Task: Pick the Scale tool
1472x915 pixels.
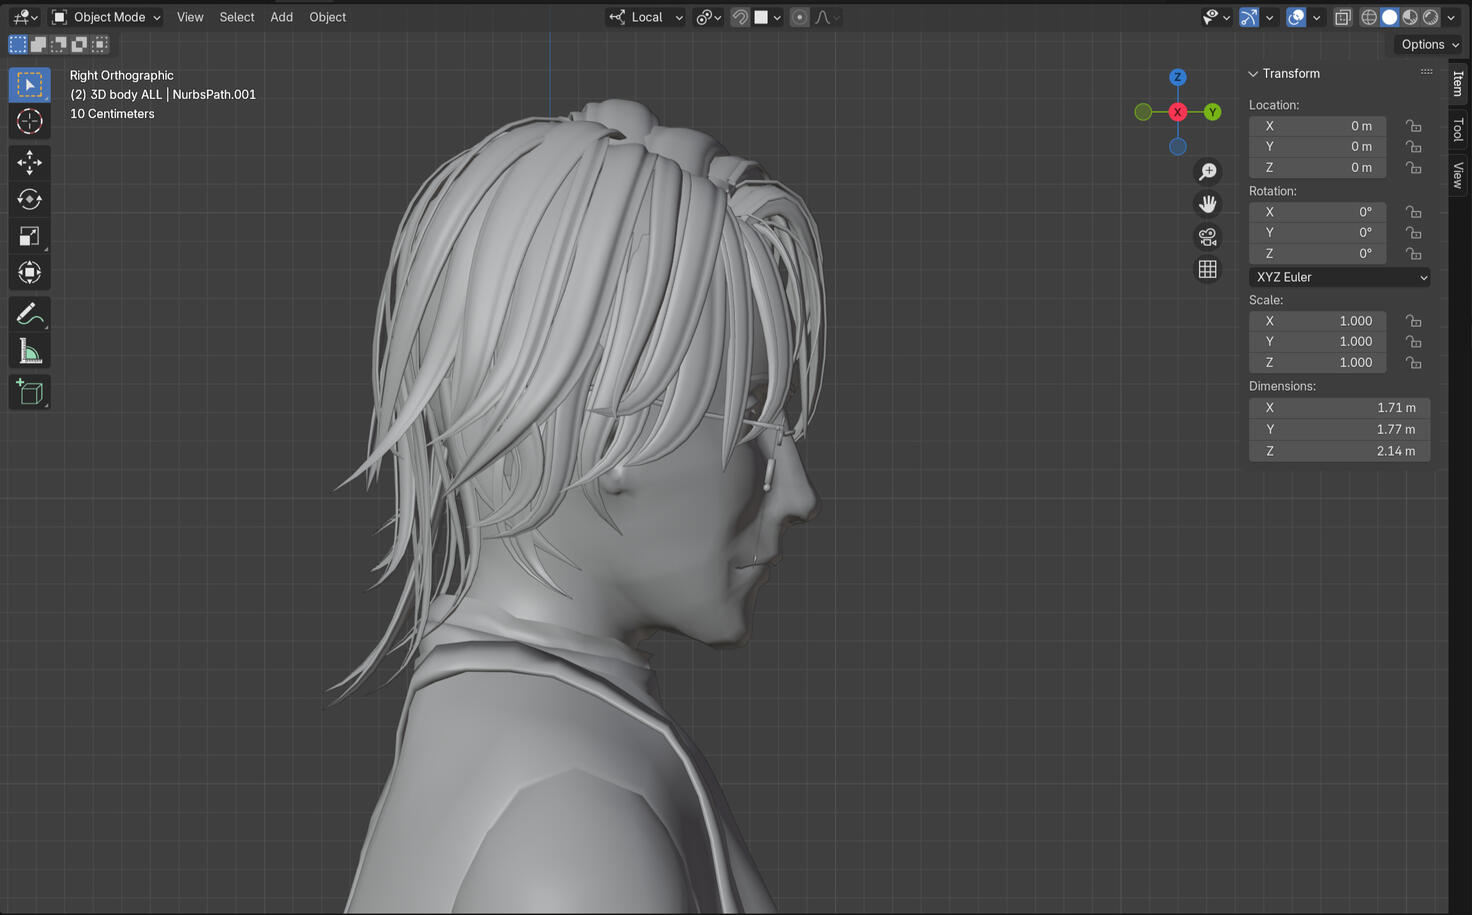Action: click(29, 236)
